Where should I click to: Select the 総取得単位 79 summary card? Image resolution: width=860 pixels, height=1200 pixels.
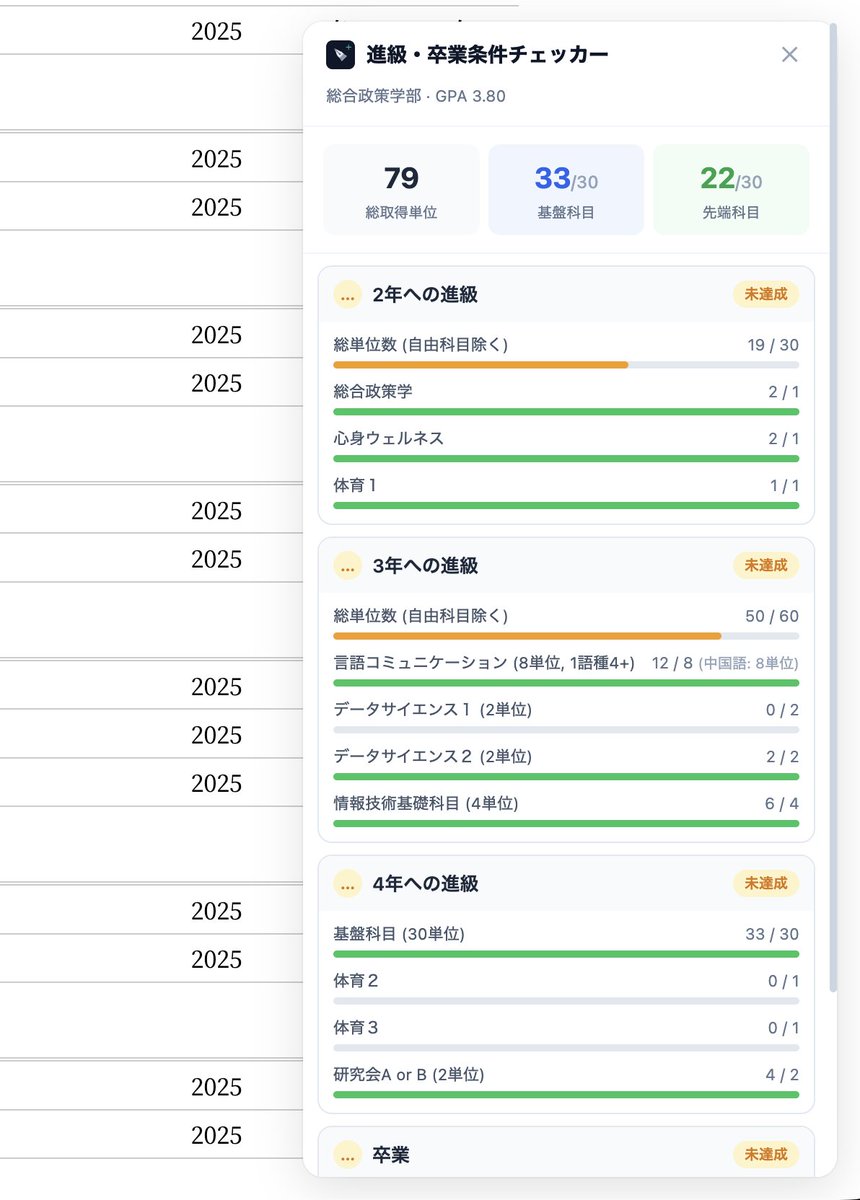[401, 190]
